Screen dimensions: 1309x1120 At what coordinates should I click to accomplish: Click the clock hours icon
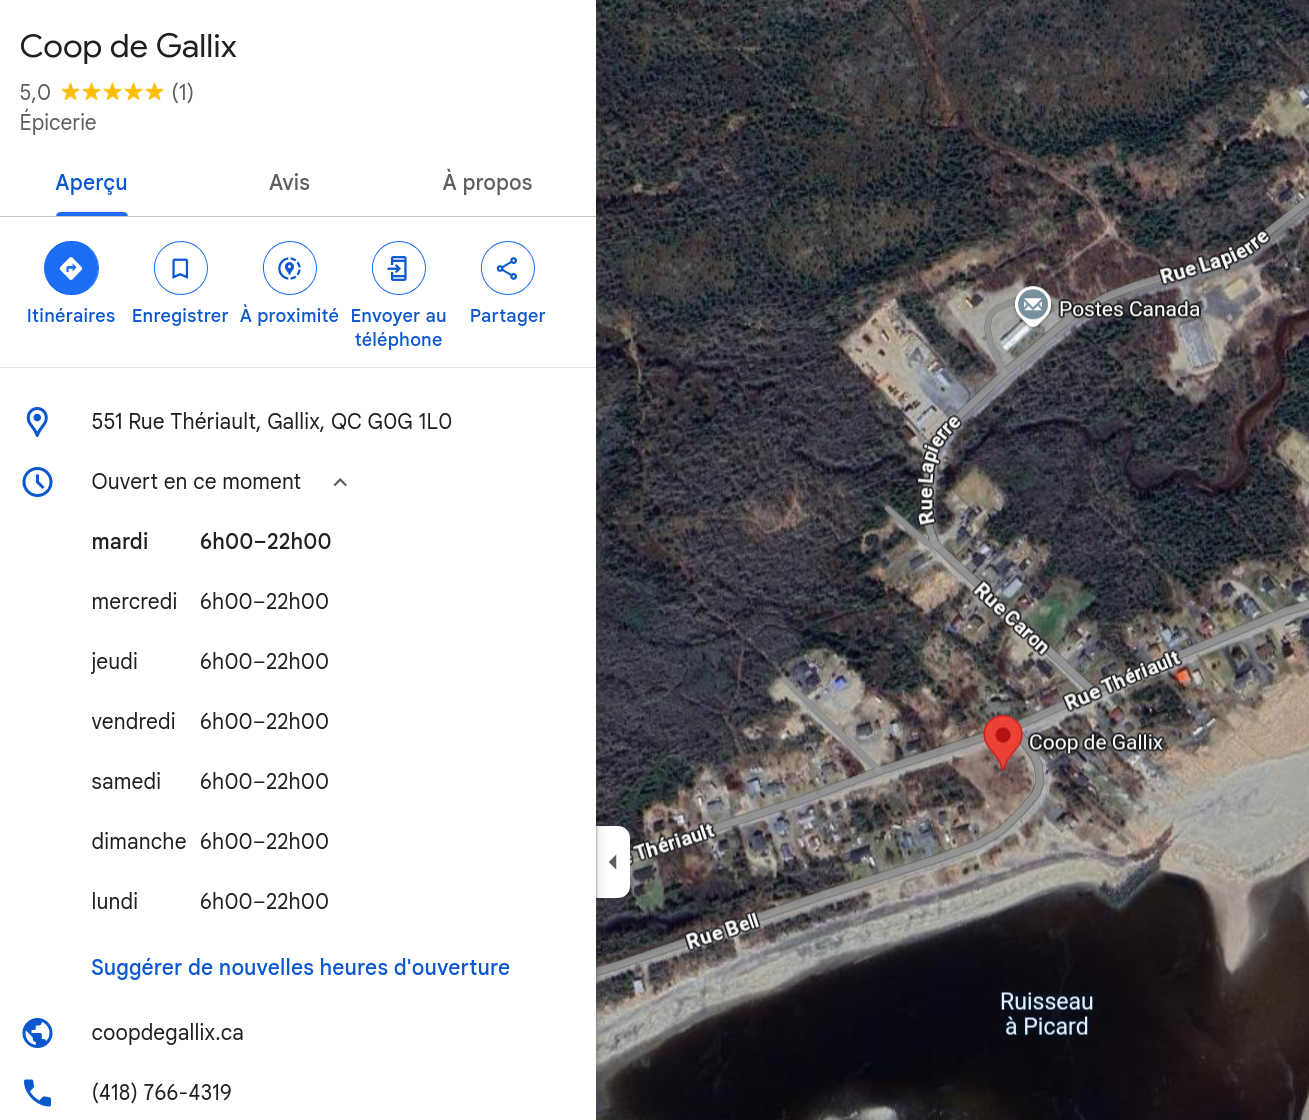[x=37, y=482]
